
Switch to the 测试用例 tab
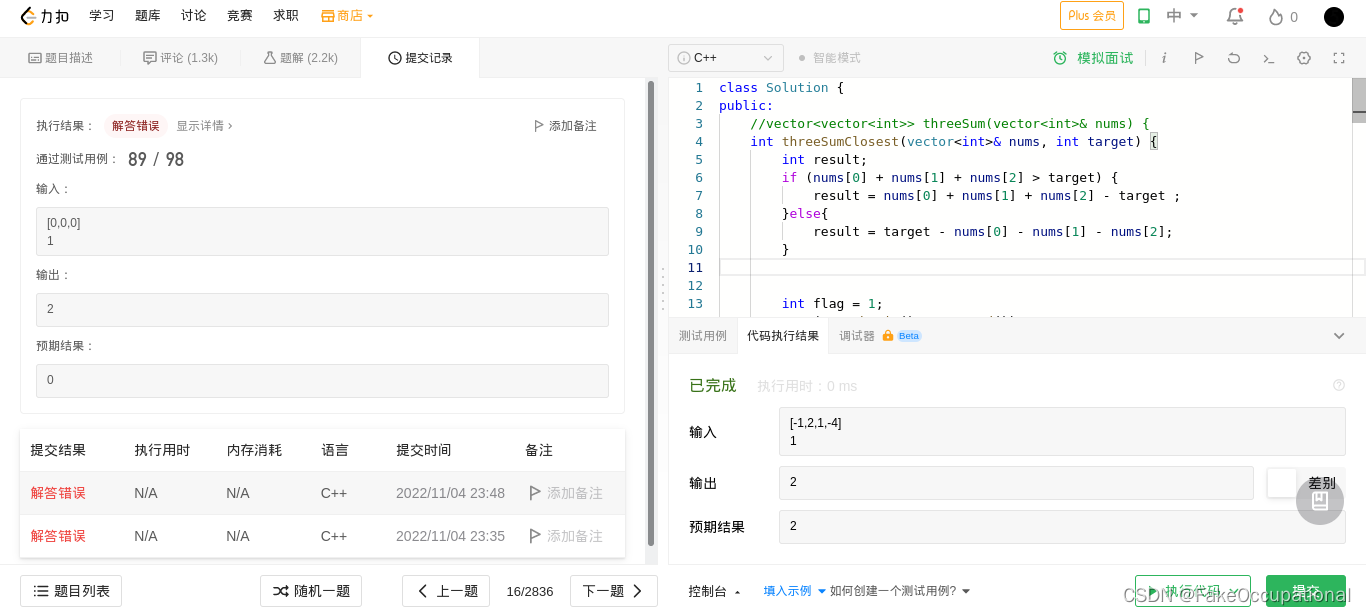[703, 336]
